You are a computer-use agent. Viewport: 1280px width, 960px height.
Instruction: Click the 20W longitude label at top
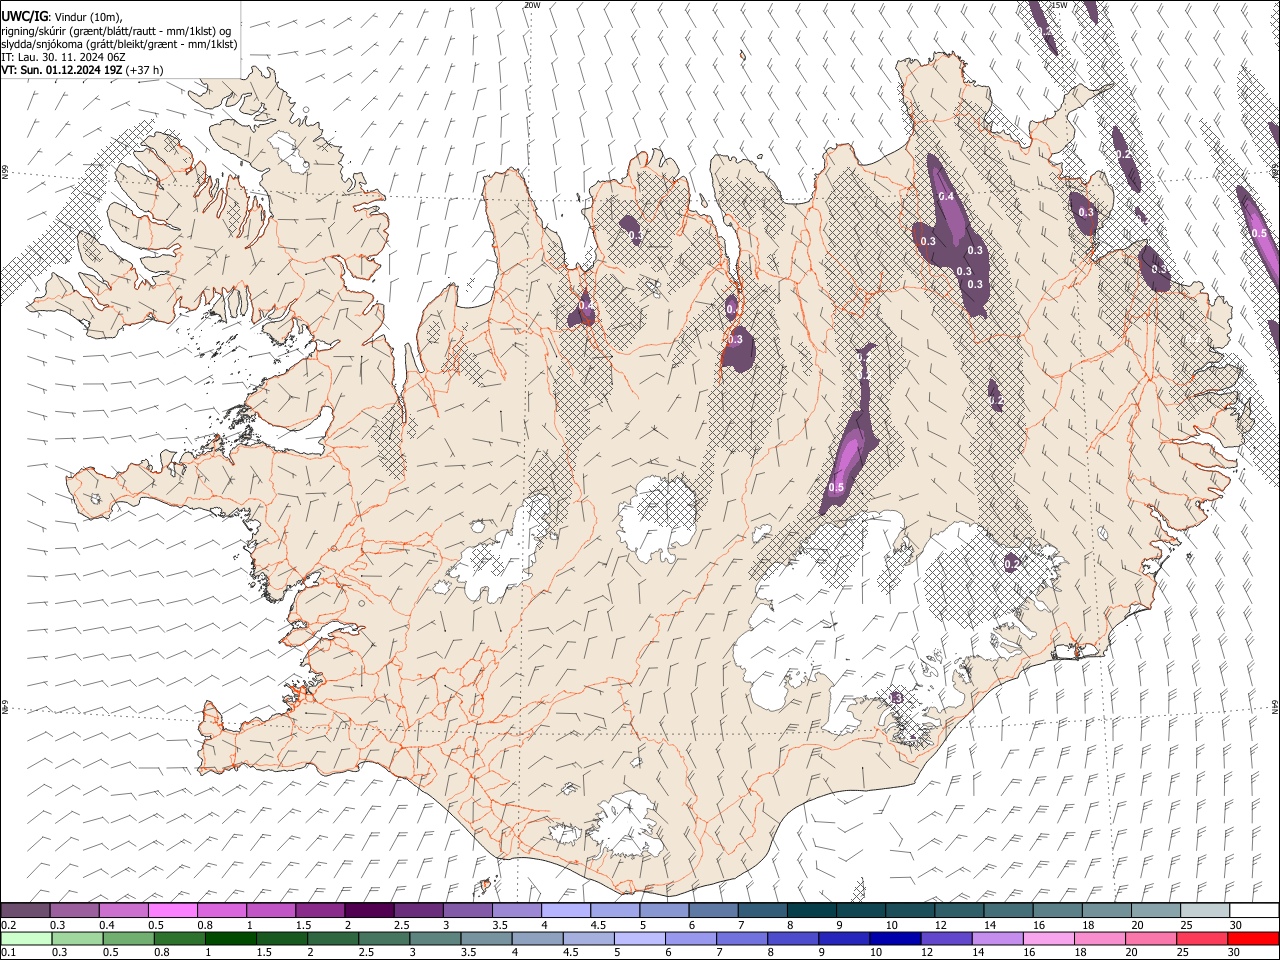[532, 5]
